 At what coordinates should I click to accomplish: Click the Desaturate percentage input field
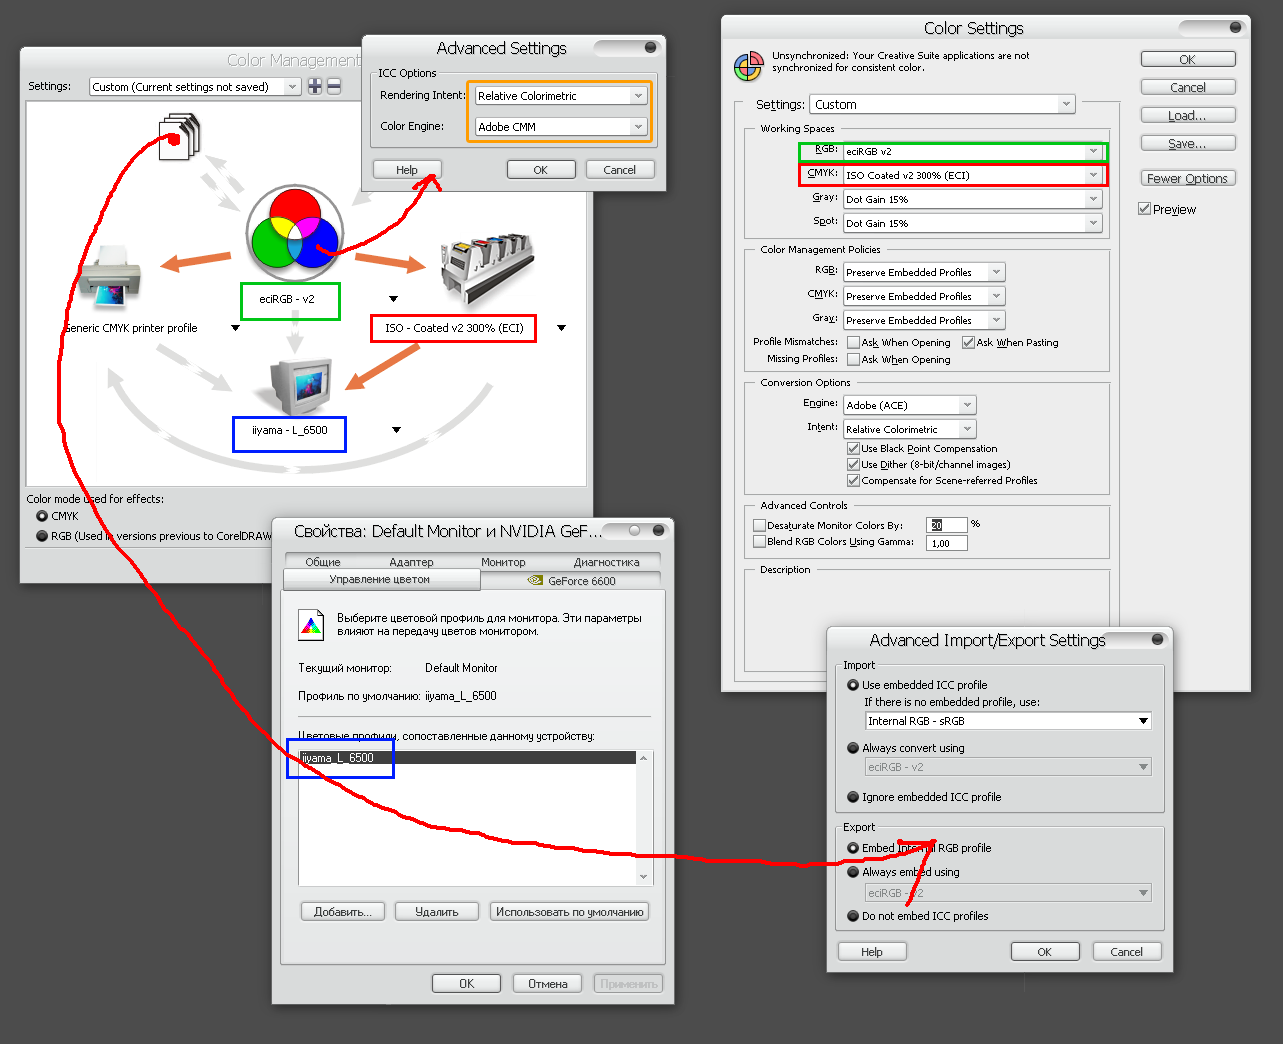click(947, 525)
